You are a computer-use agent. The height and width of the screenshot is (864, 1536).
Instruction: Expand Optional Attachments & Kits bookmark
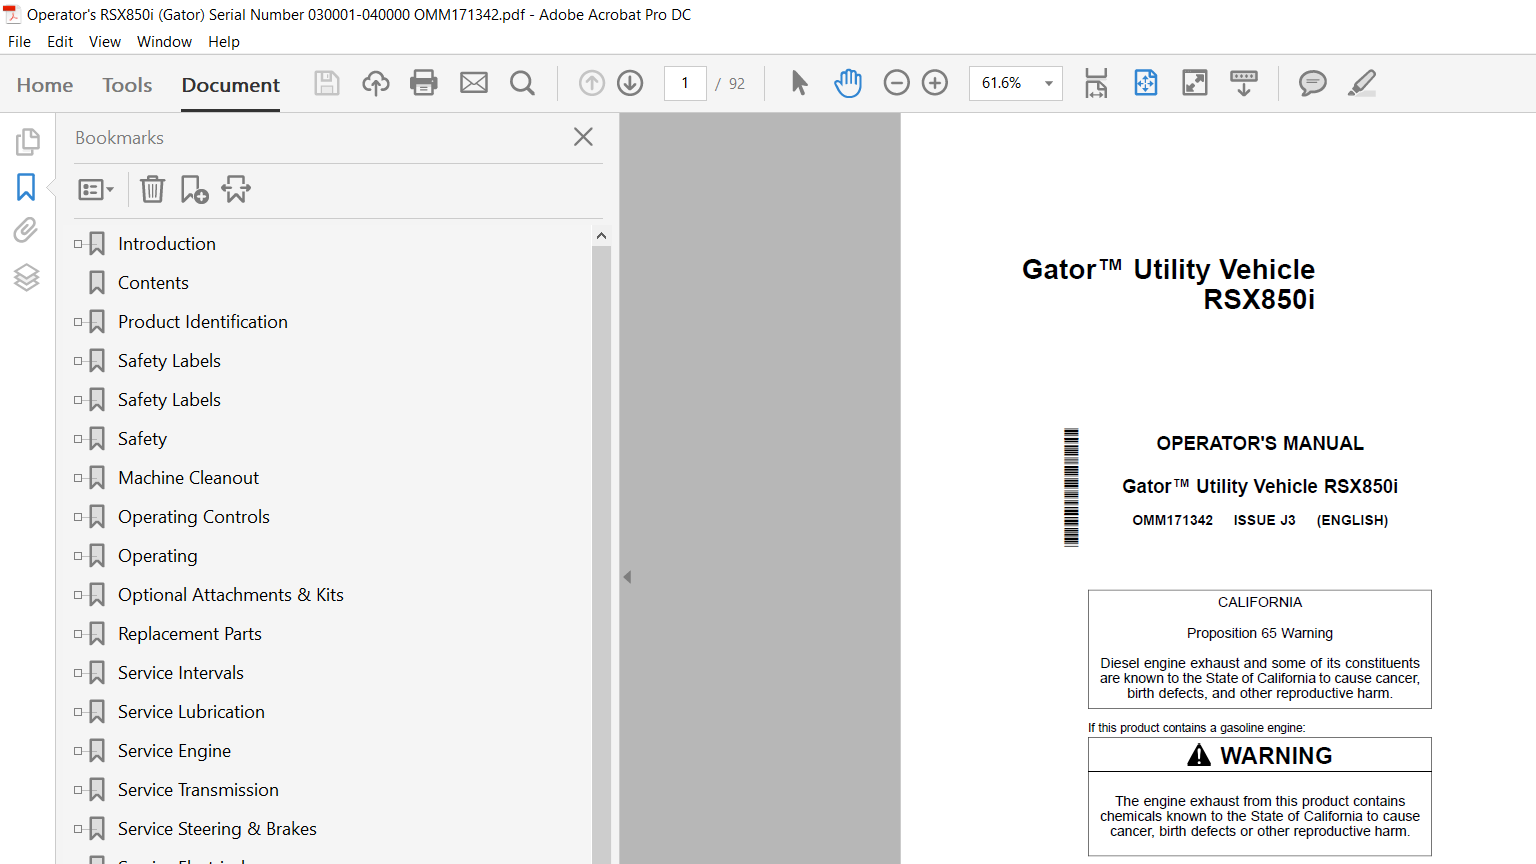click(x=78, y=595)
